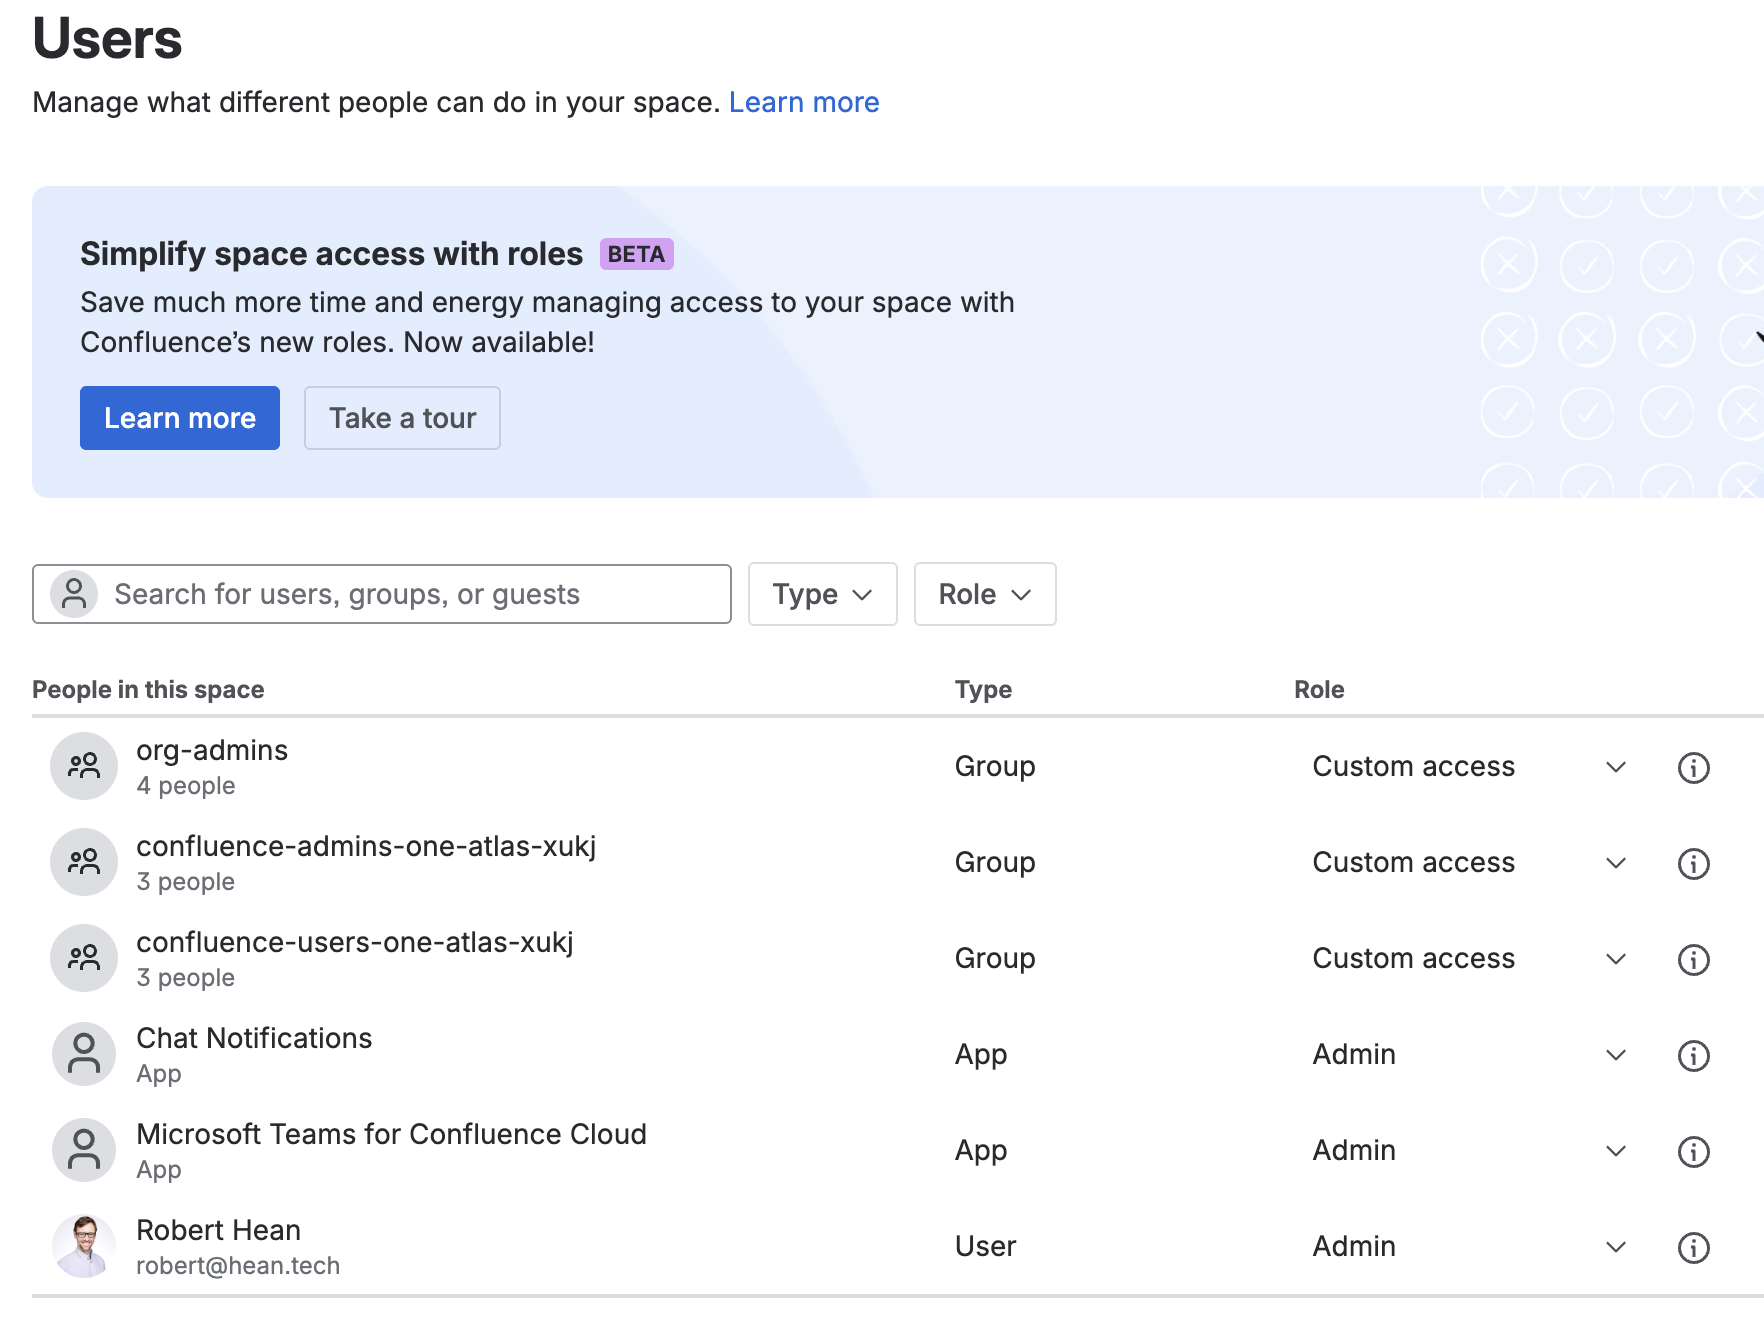Select the Microsoft Teams for Confluence Cloud entry
The height and width of the screenshot is (1344, 1764).
click(391, 1134)
